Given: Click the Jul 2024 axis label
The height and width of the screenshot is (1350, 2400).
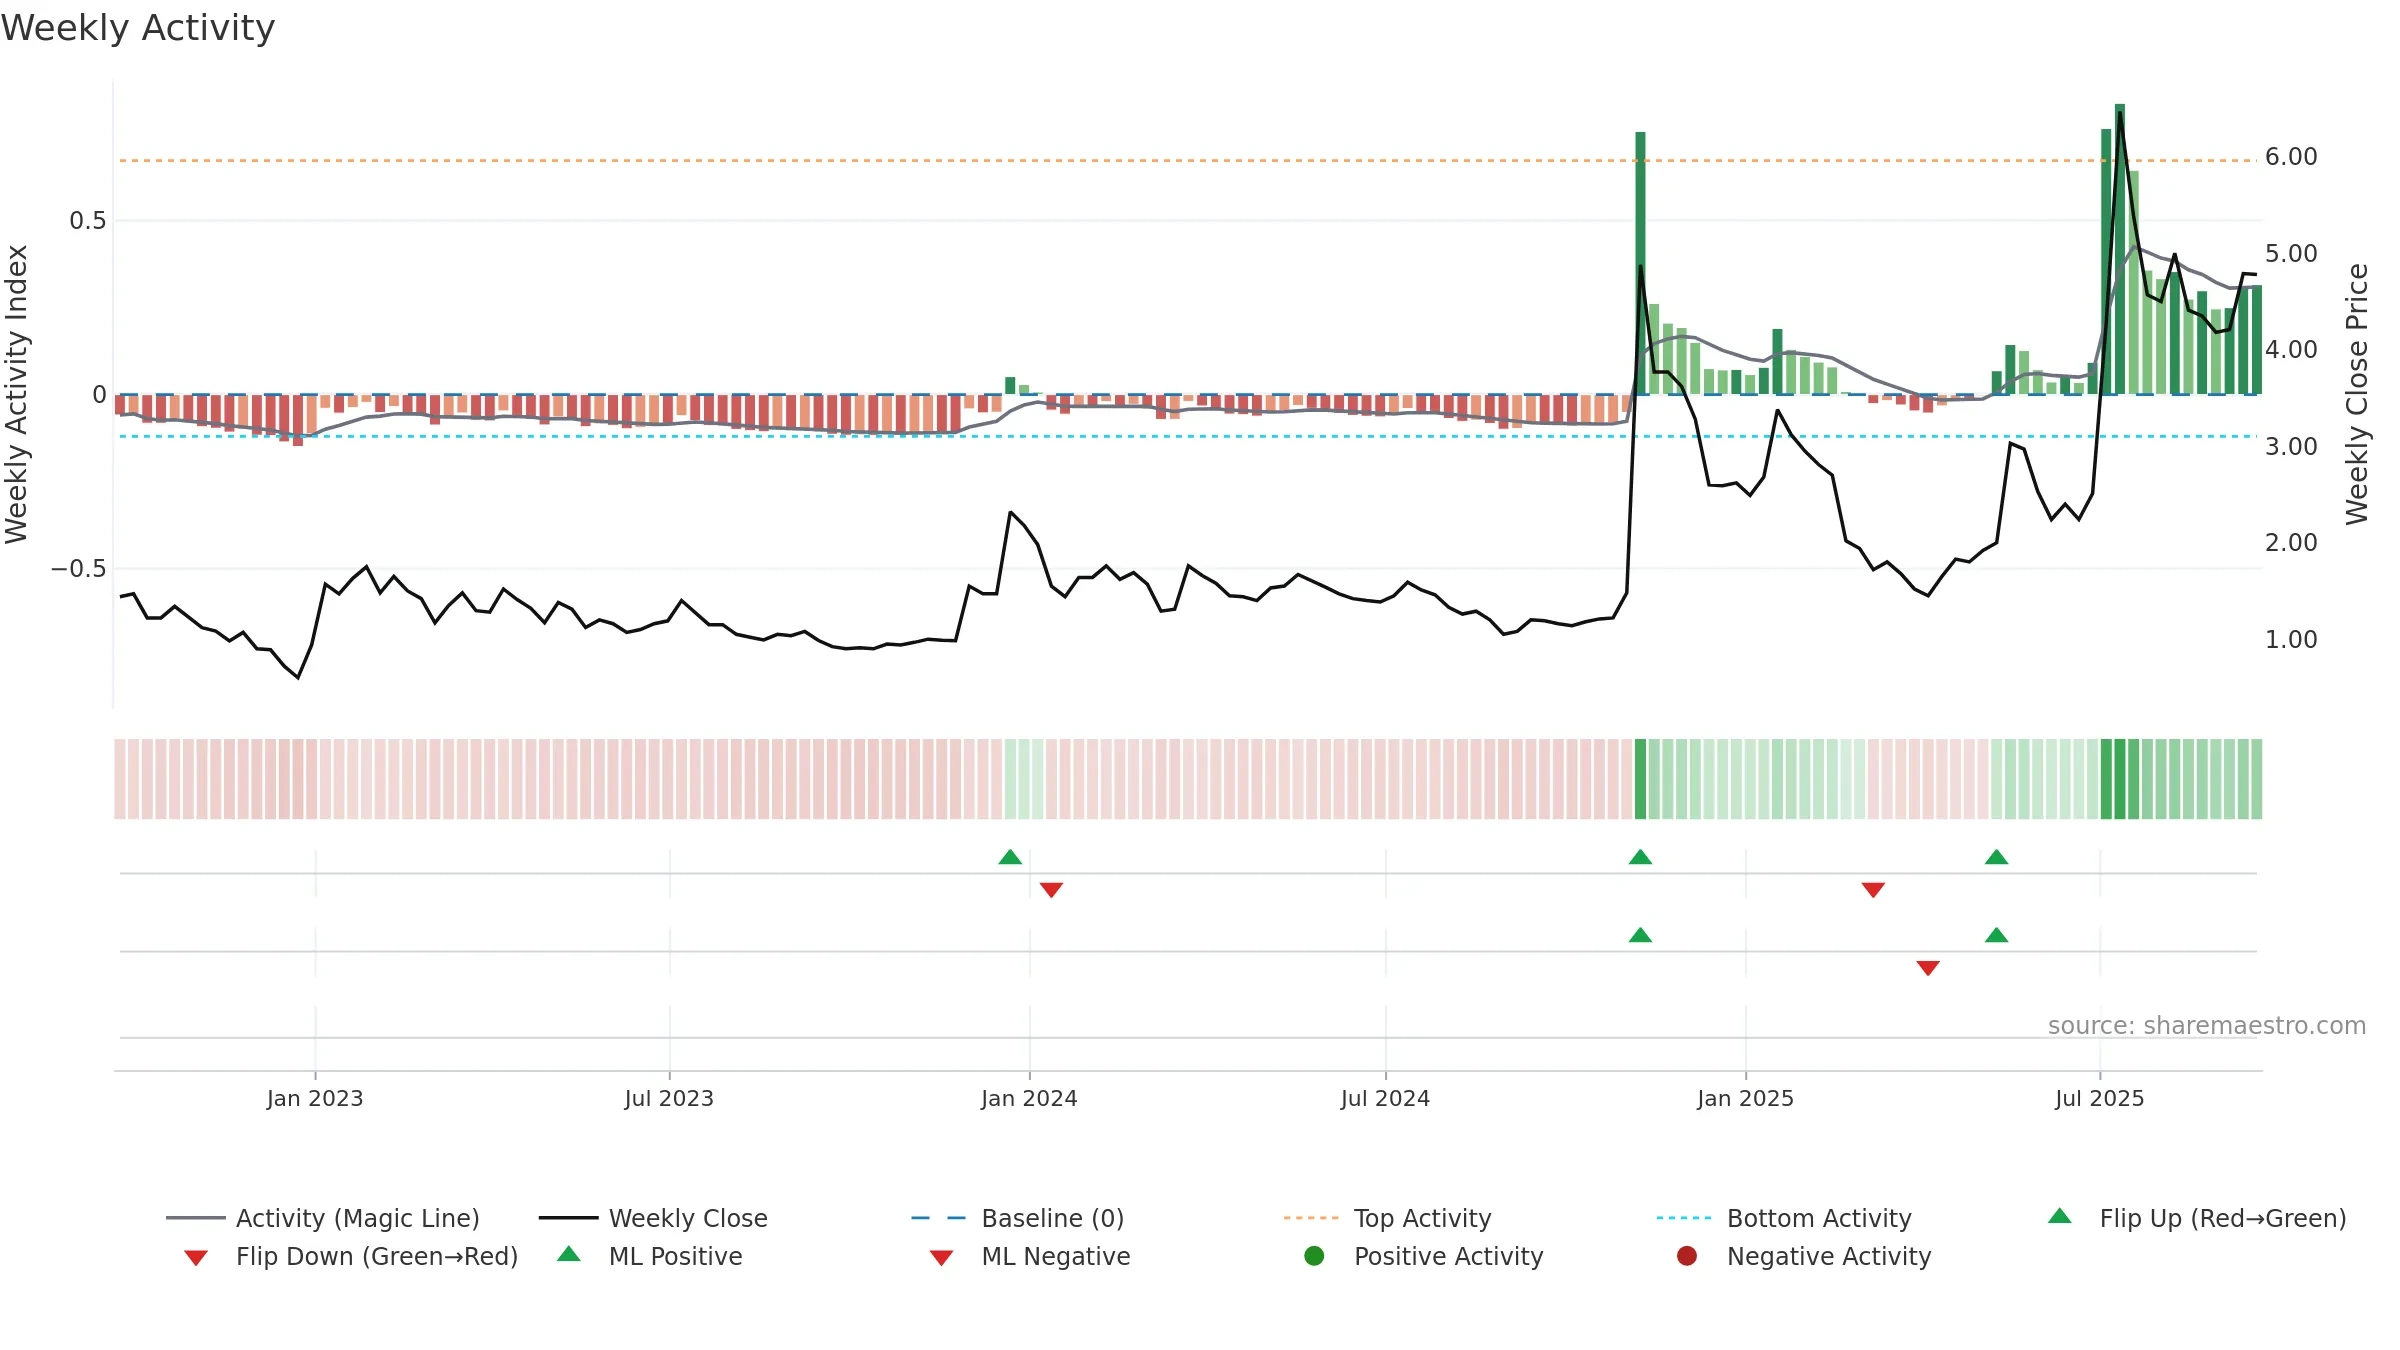Looking at the screenshot, I should coord(1385,1098).
